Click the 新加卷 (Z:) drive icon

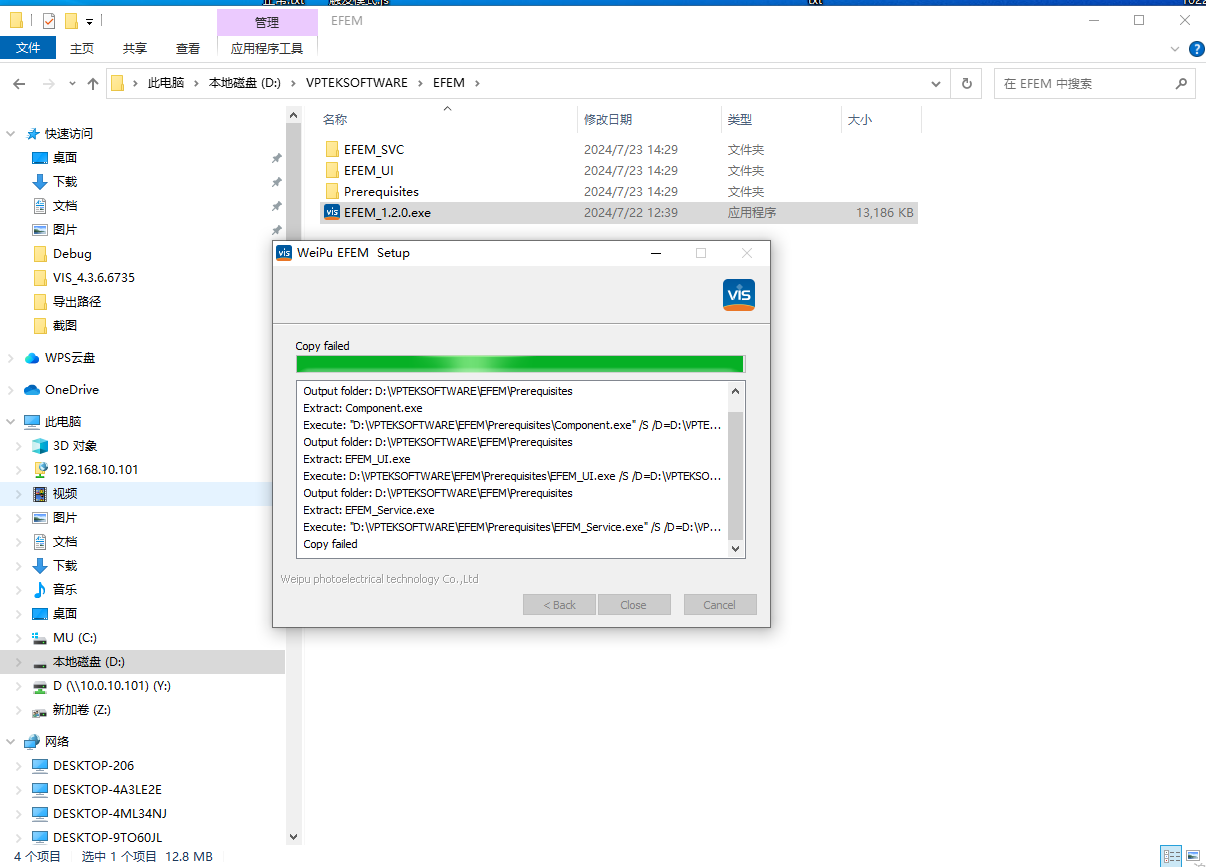40,710
